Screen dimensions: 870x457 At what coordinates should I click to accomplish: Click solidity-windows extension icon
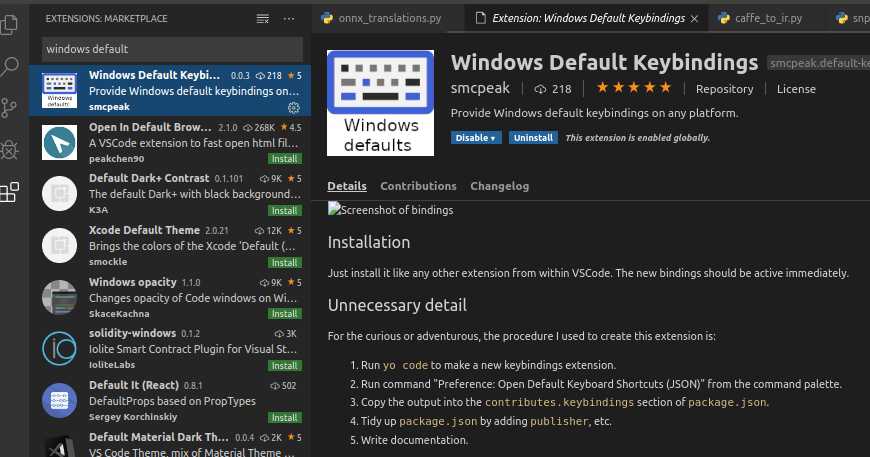click(x=59, y=348)
